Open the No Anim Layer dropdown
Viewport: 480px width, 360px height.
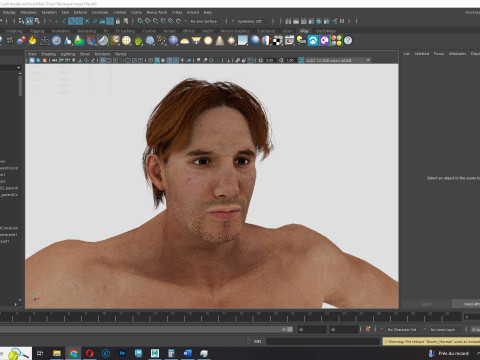point(443,329)
